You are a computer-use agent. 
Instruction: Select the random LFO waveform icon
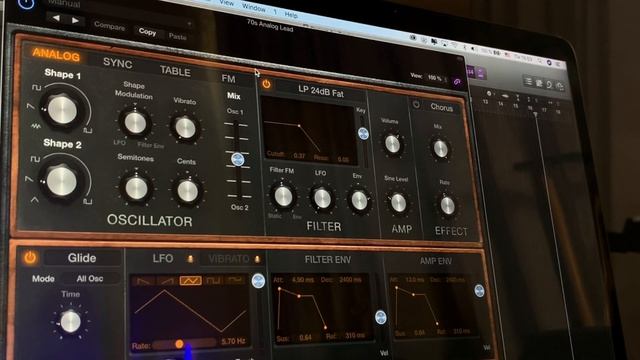coord(235,280)
